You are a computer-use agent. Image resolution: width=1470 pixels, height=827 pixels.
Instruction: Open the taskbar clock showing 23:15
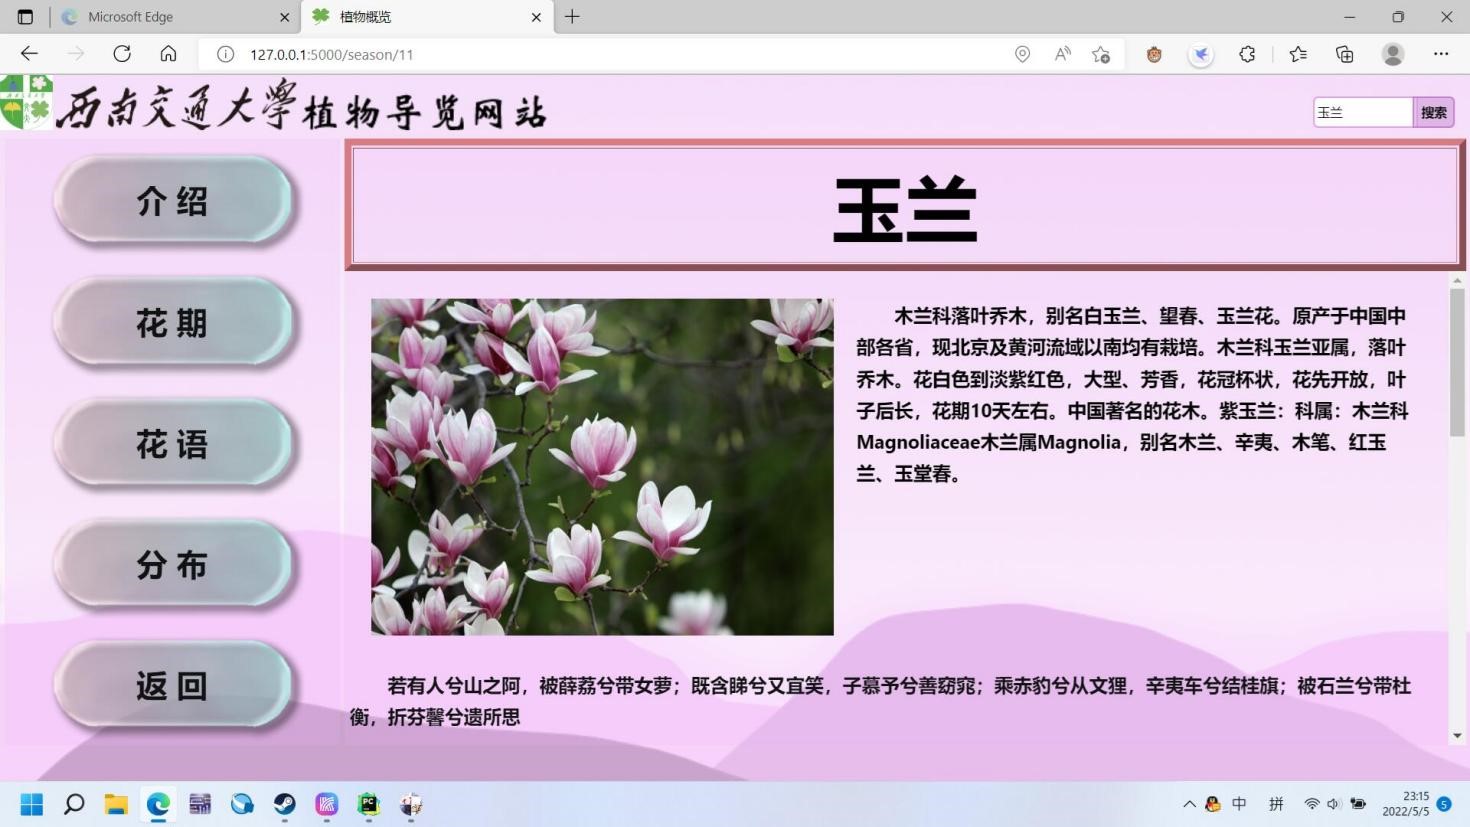click(x=1405, y=804)
